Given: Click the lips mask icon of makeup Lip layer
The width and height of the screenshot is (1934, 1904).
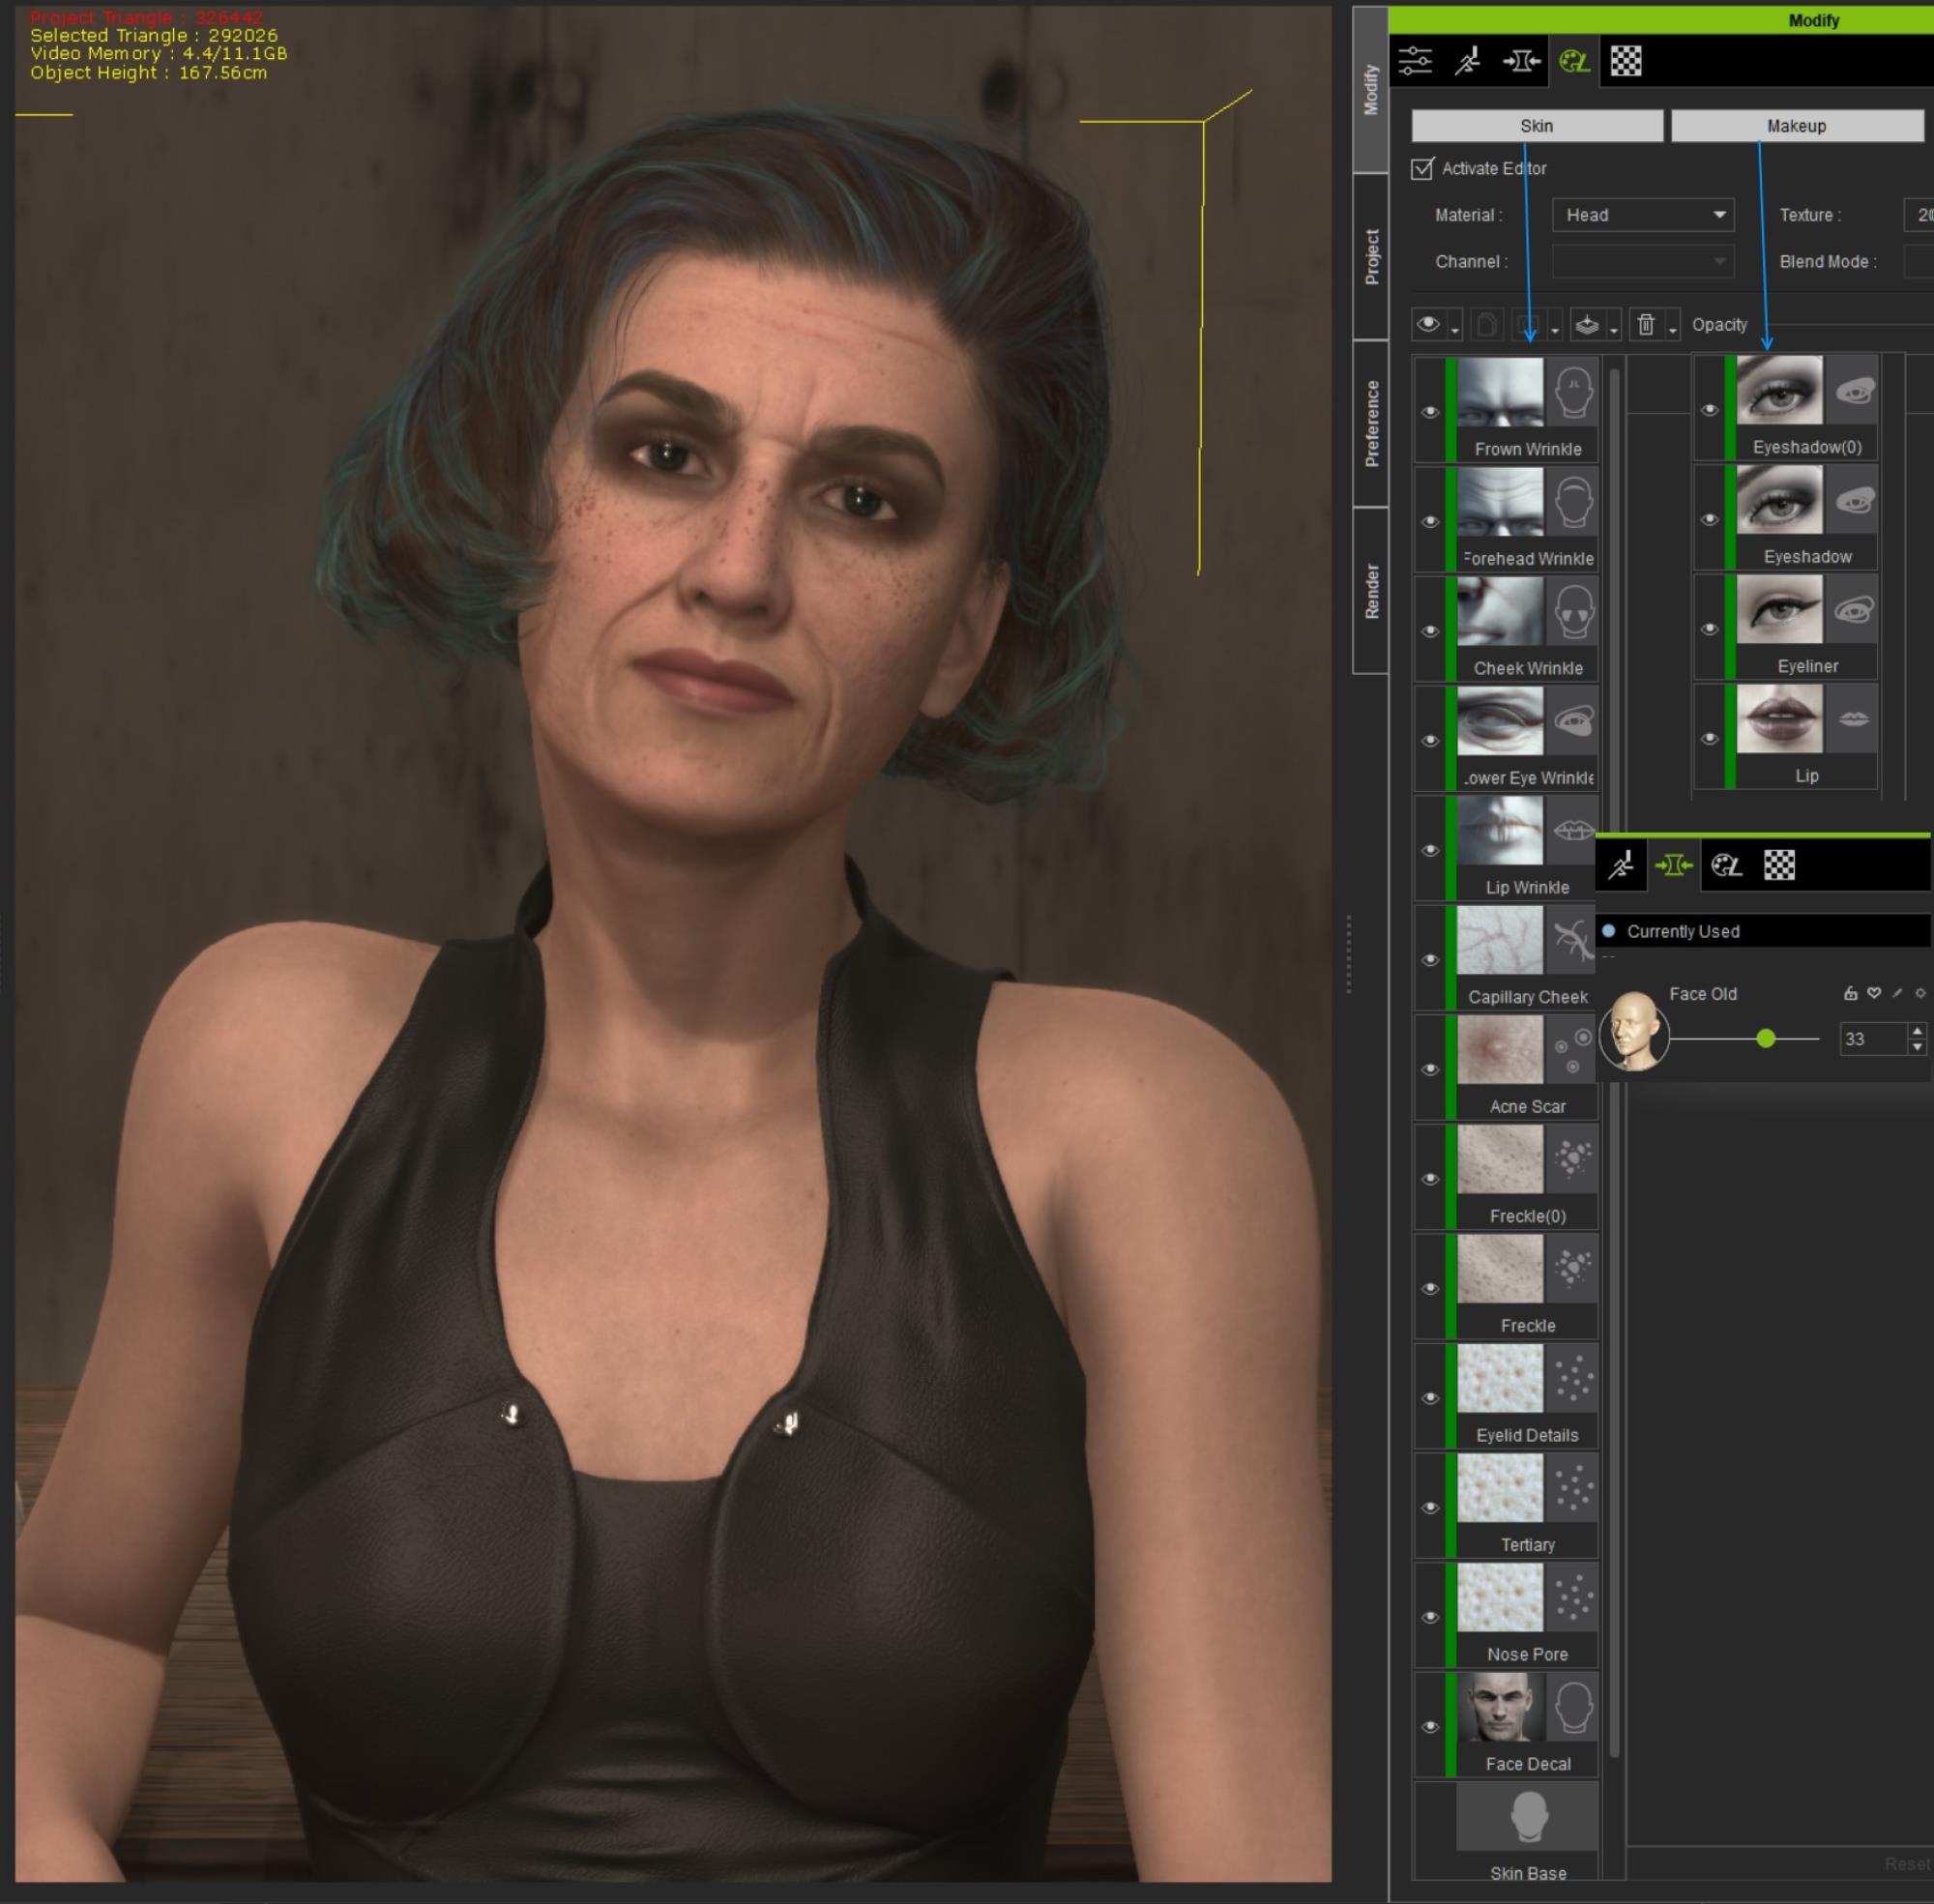Looking at the screenshot, I should click(x=1853, y=719).
